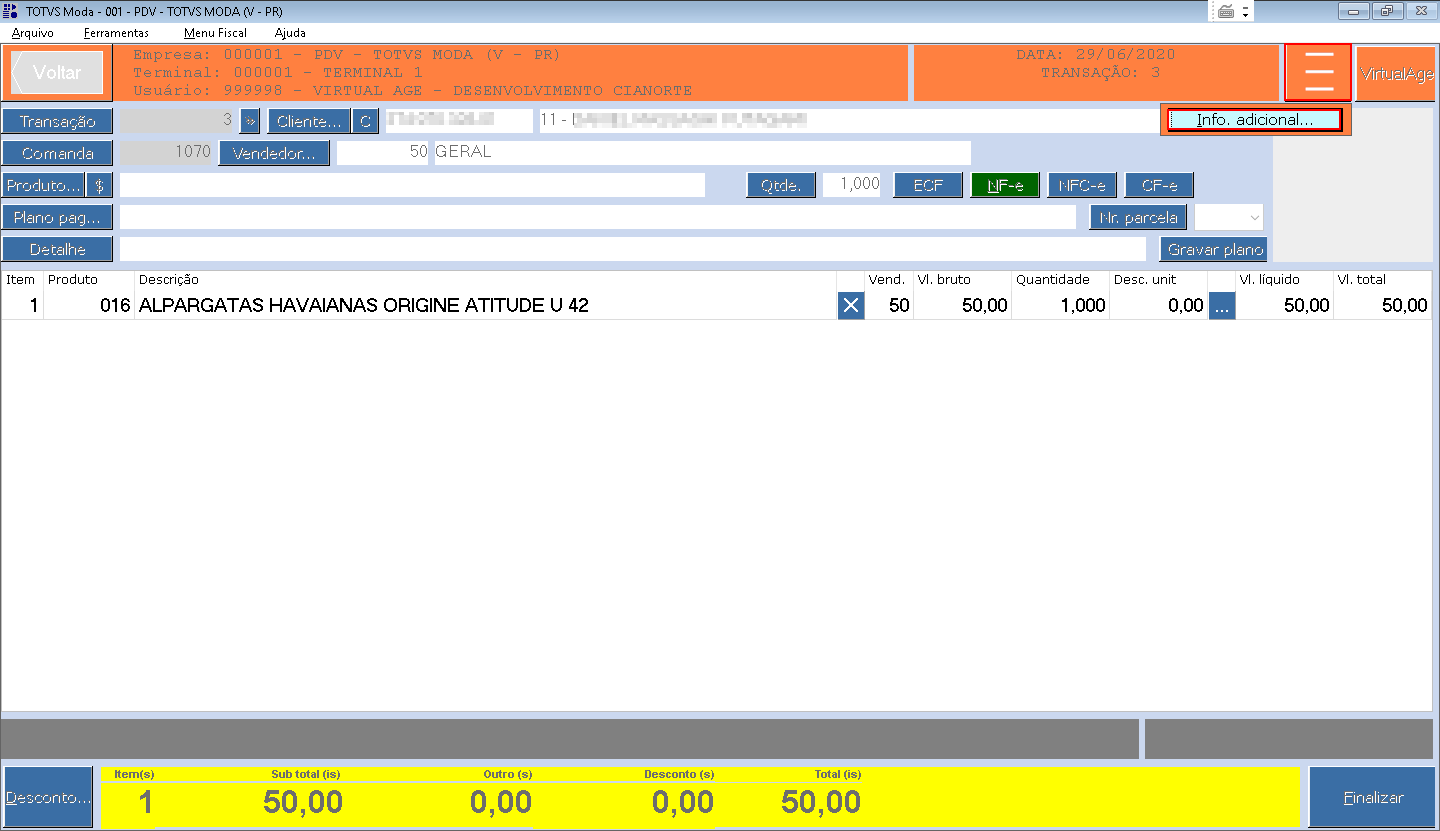Focus the Plano pag. input field
The height and width of the screenshot is (831, 1440).
click(x=598, y=217)
